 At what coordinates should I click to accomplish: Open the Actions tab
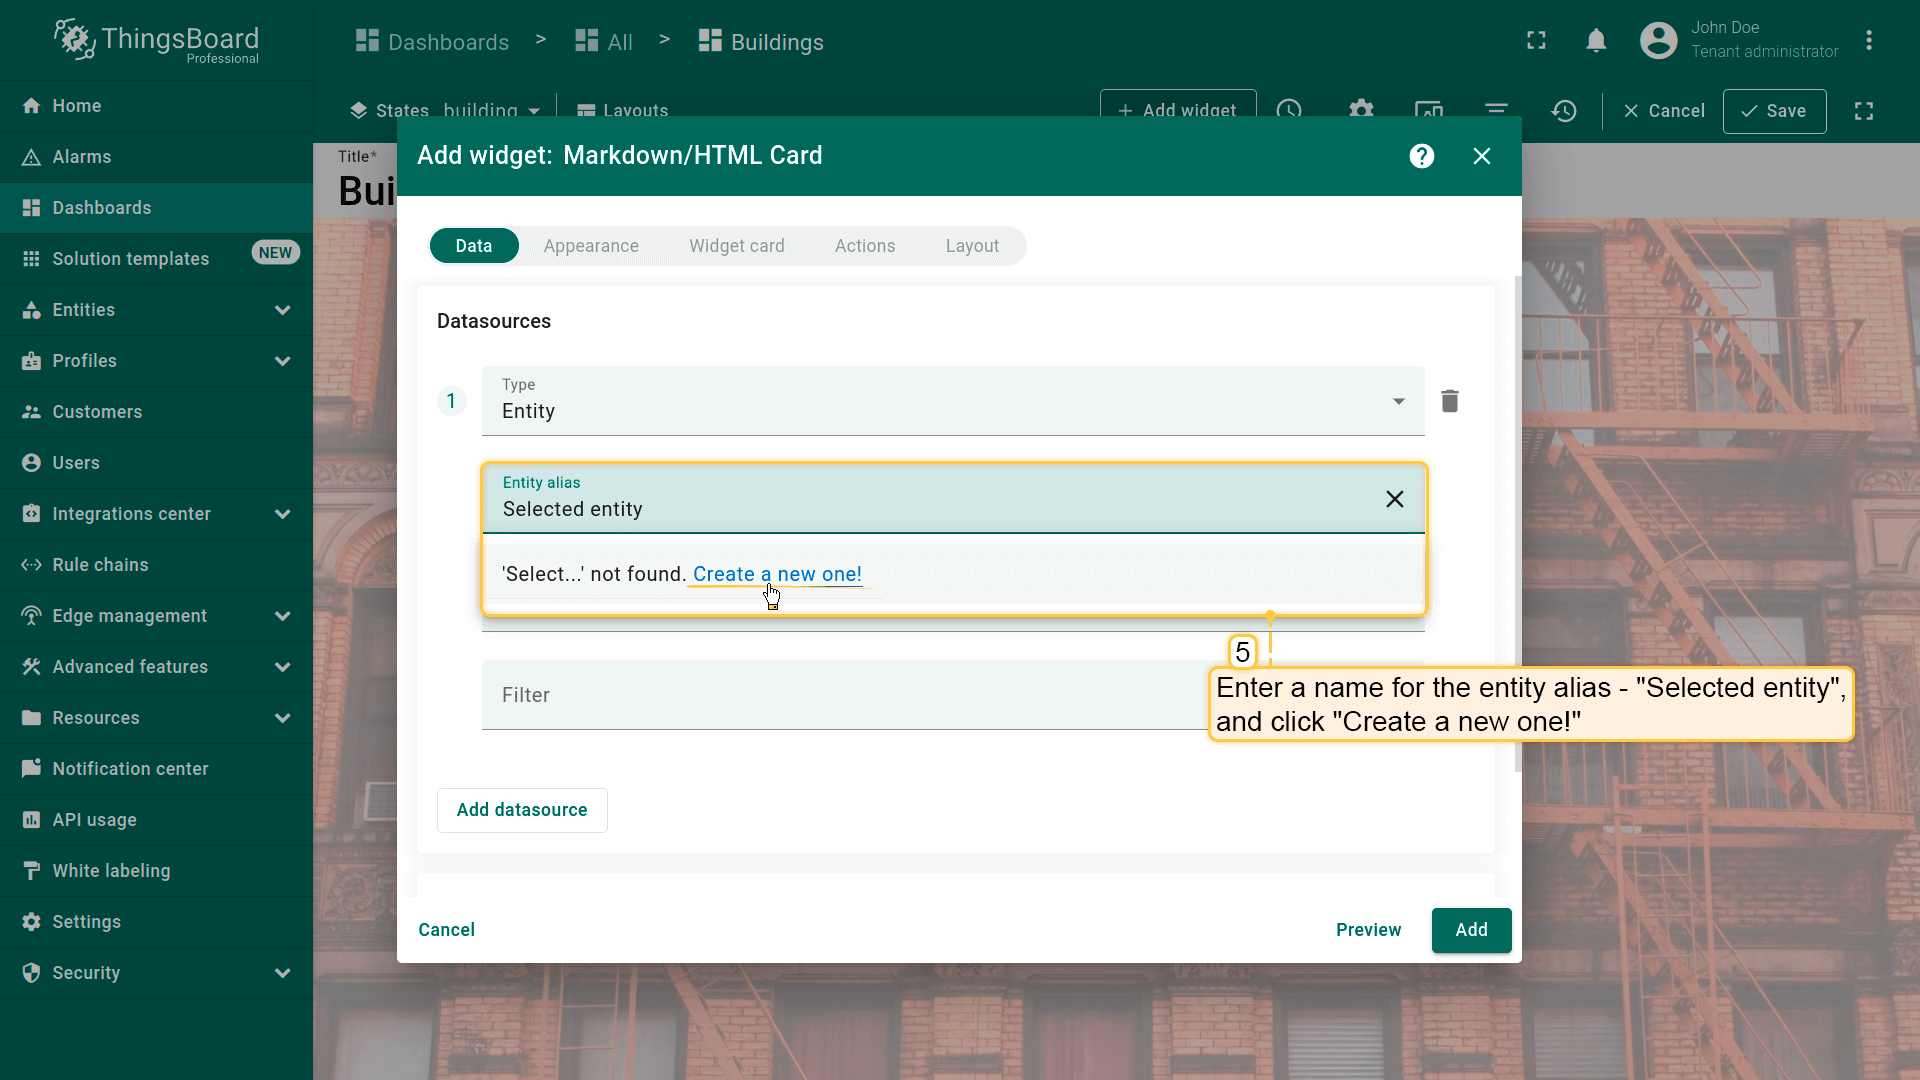(864, 246)
